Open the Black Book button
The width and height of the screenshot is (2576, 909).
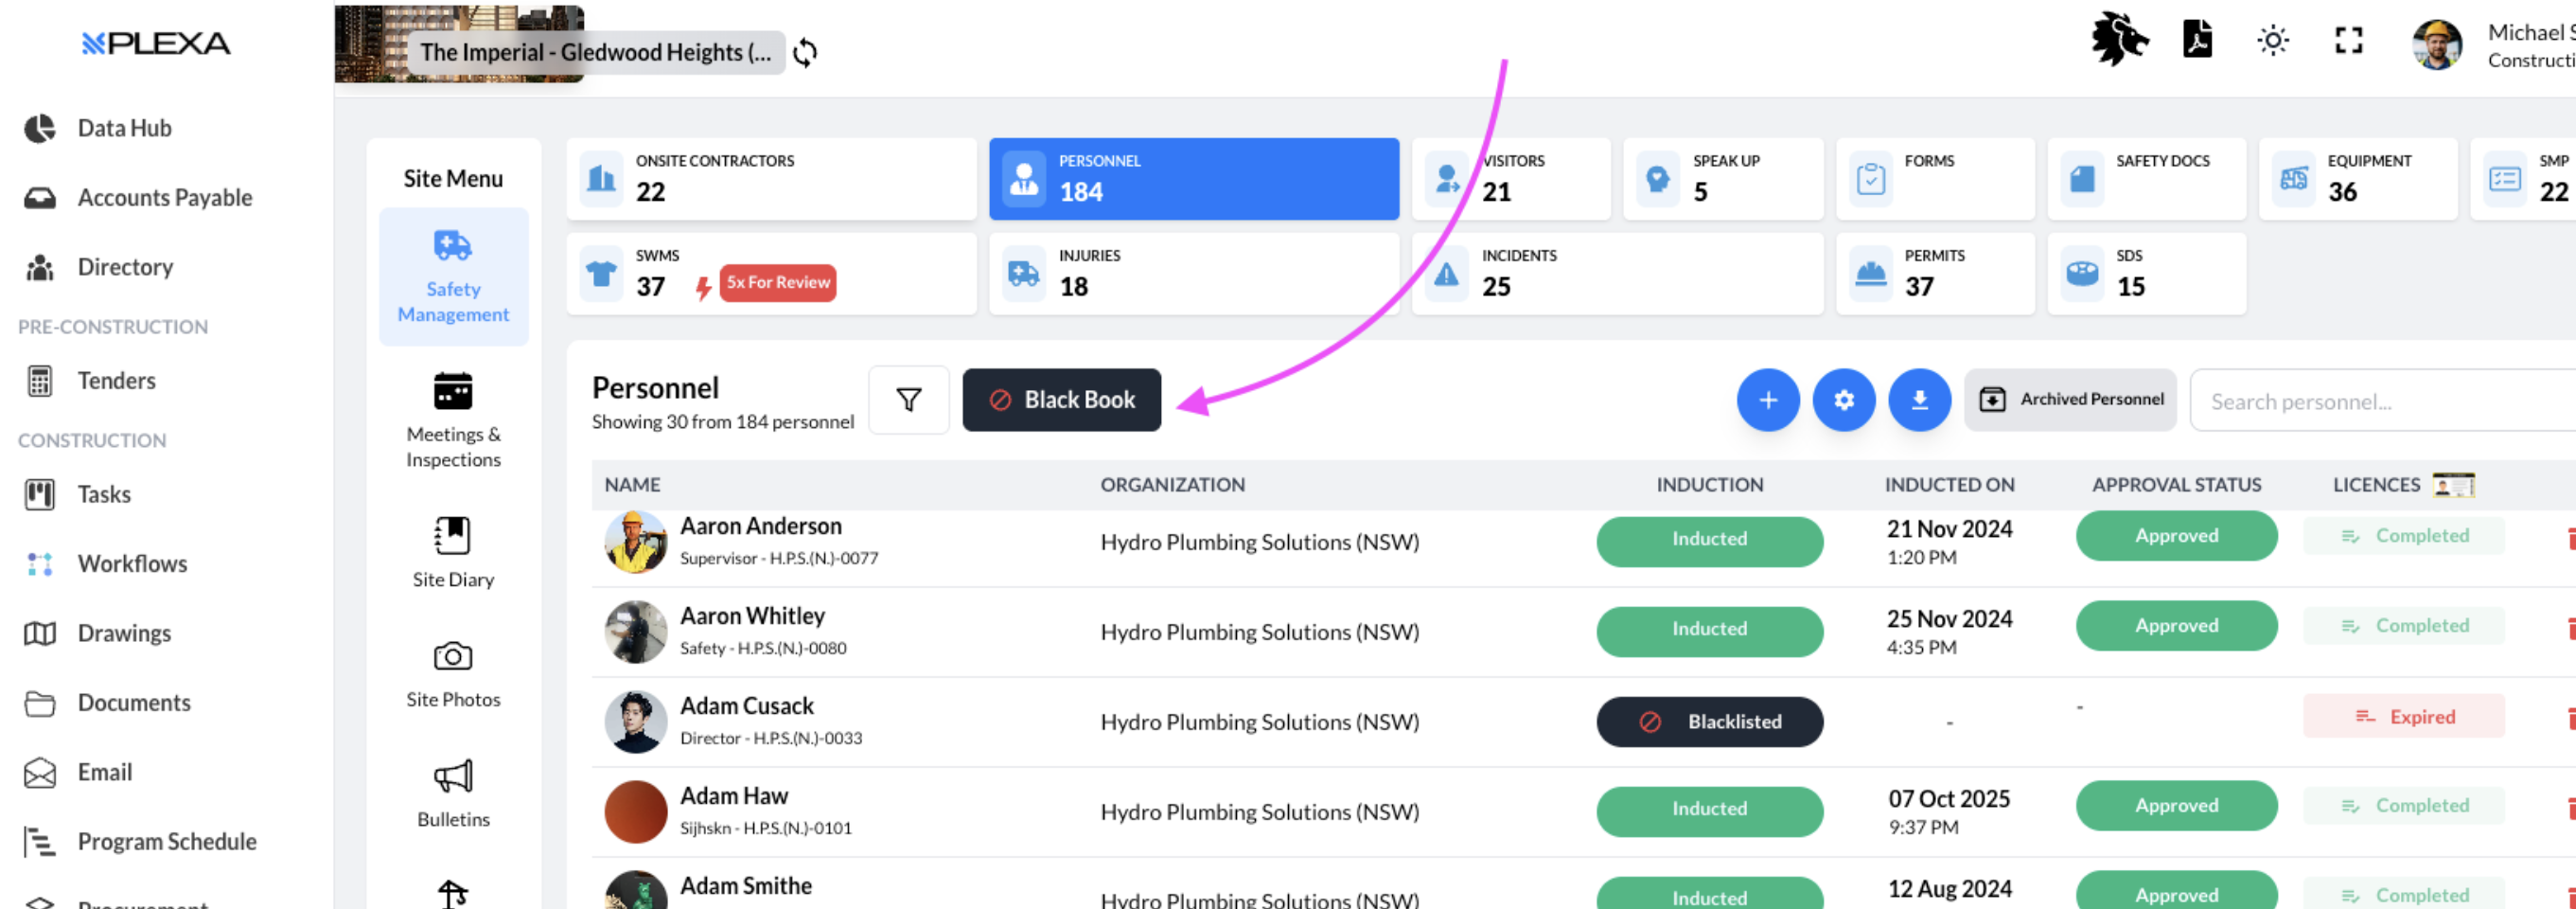(x=1061, y=400)
